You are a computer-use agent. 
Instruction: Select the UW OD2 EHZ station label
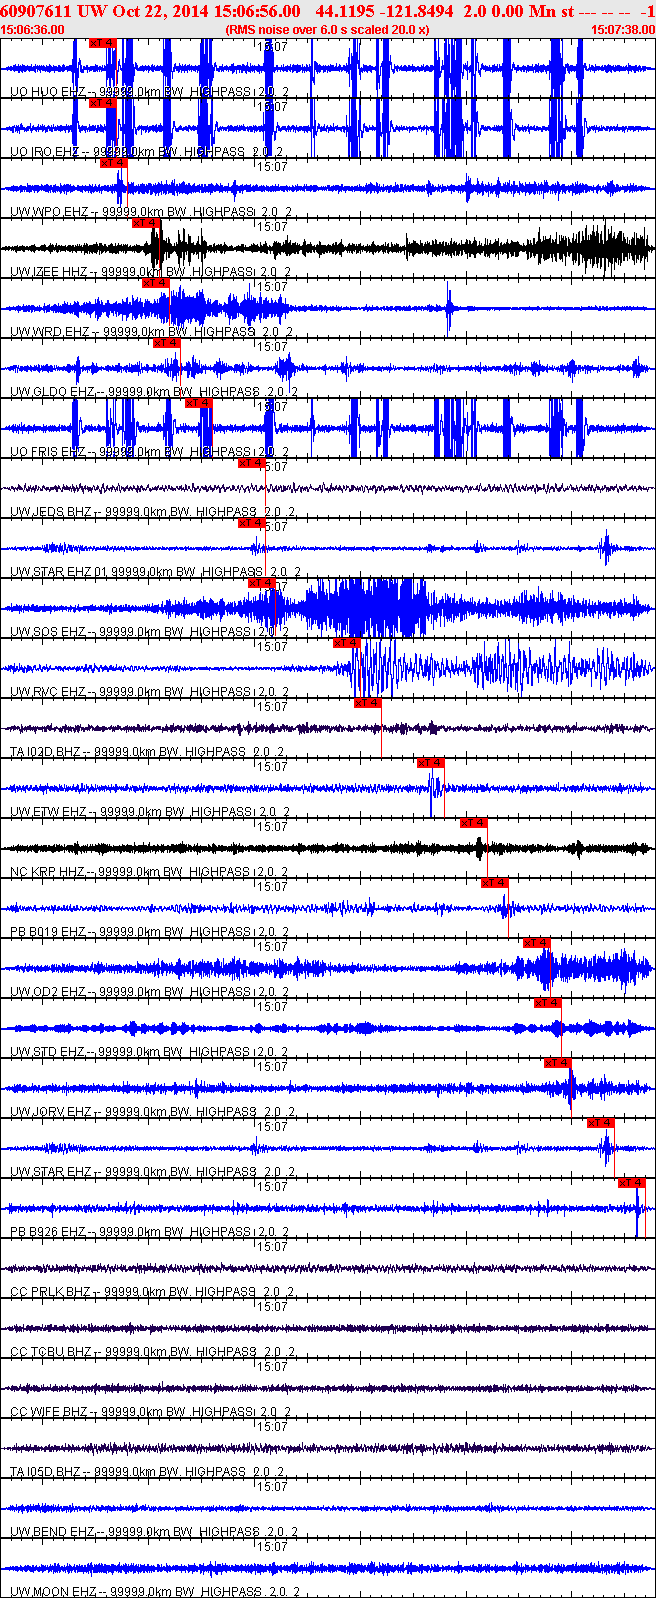[149, 992]
